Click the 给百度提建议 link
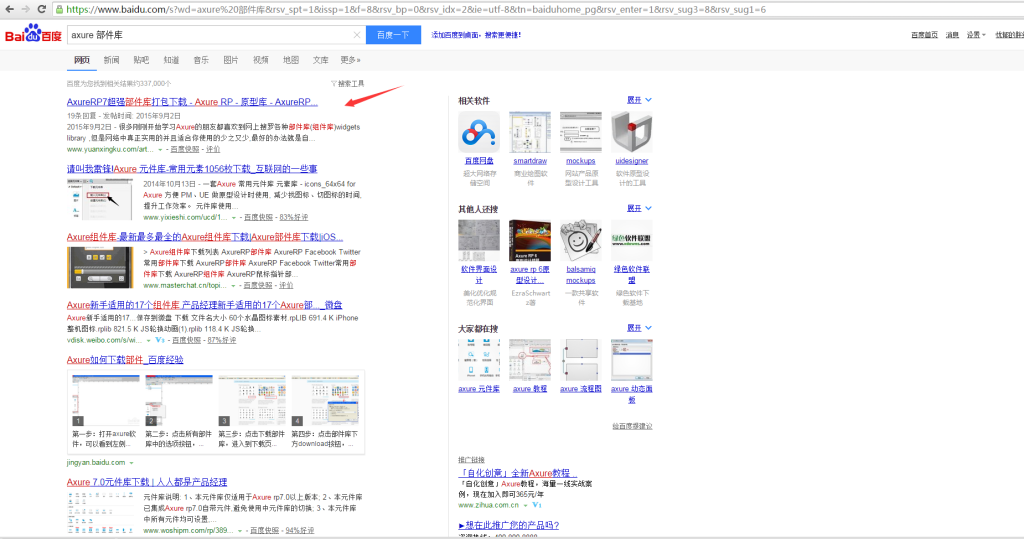The image size is (1024, 539). [632, 427]
